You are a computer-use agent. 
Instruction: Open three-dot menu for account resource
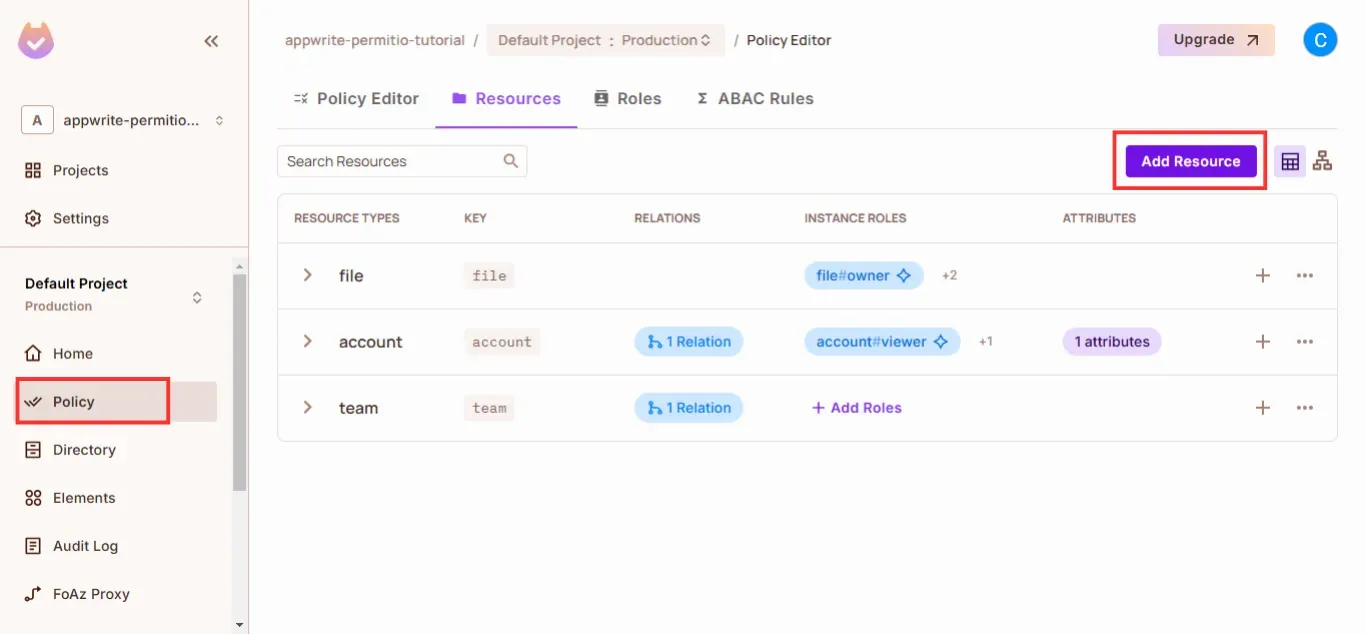pos(1305,341)
